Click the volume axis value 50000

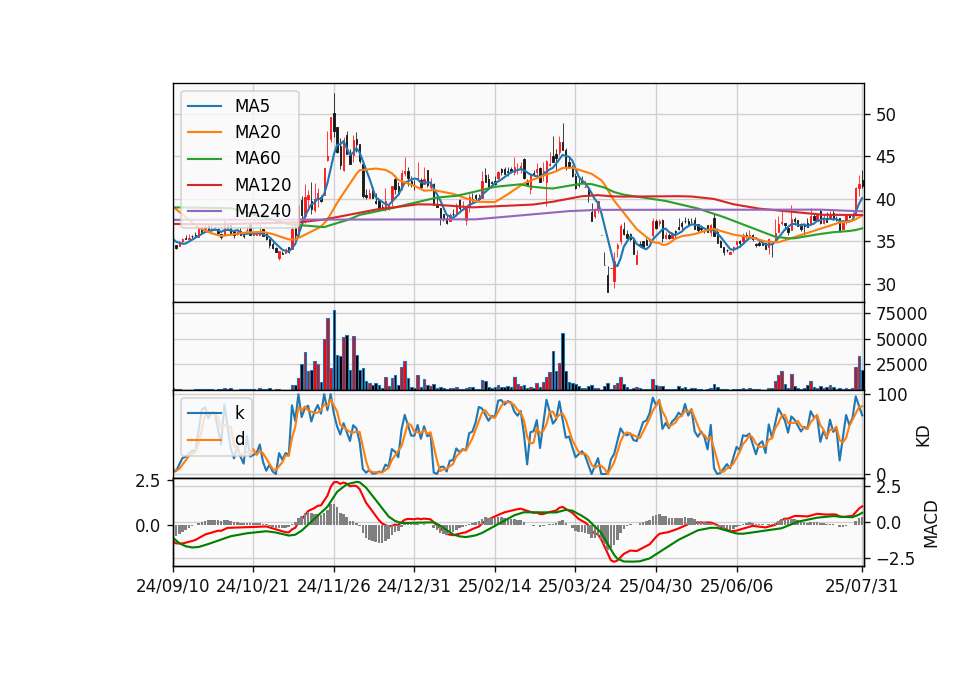902,340
